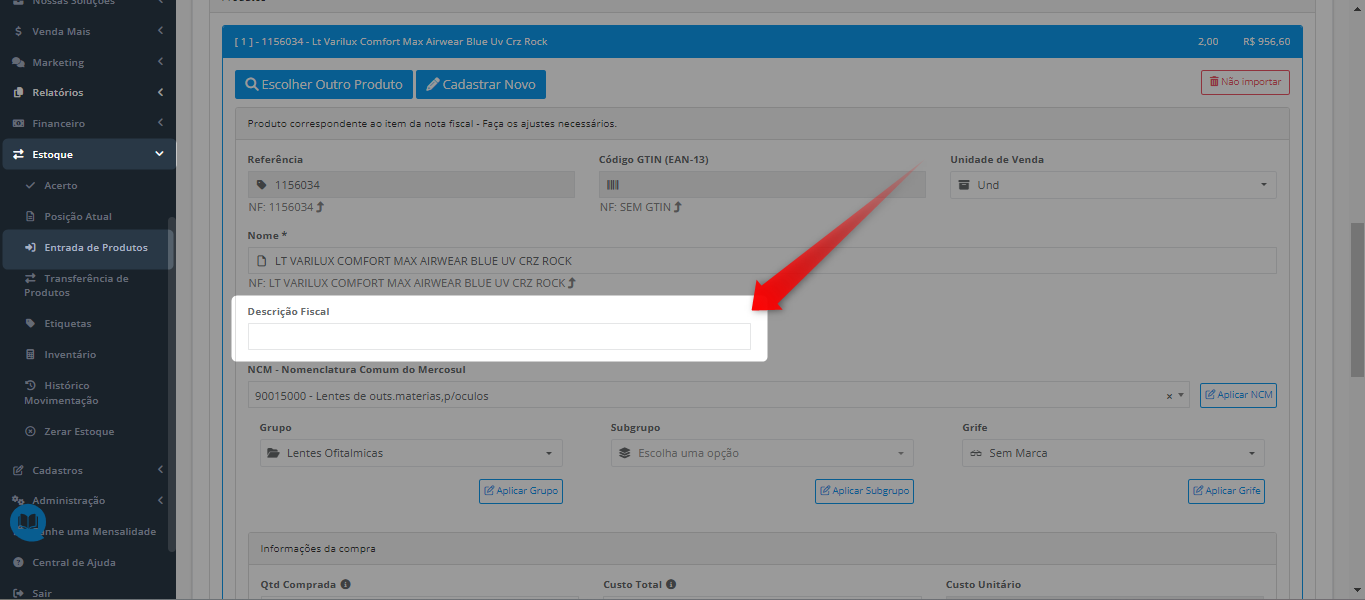Open the Relatórios menu
This screenshot has height=600, width=1365.
(88, 93)
